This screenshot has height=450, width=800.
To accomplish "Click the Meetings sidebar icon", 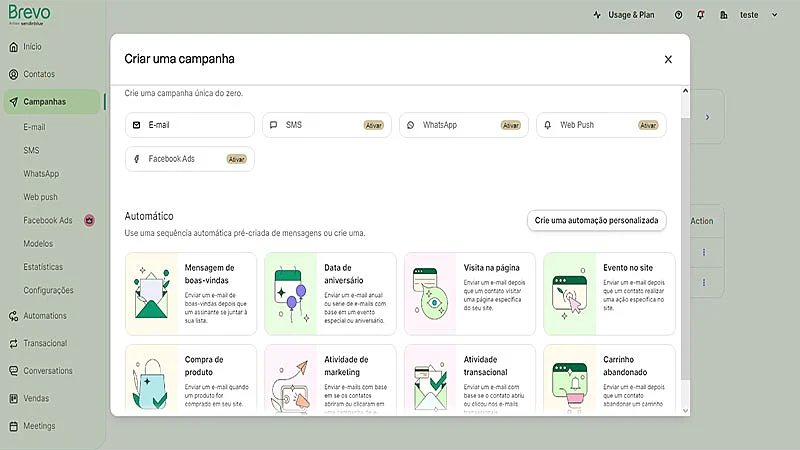I will click(13, 426).
